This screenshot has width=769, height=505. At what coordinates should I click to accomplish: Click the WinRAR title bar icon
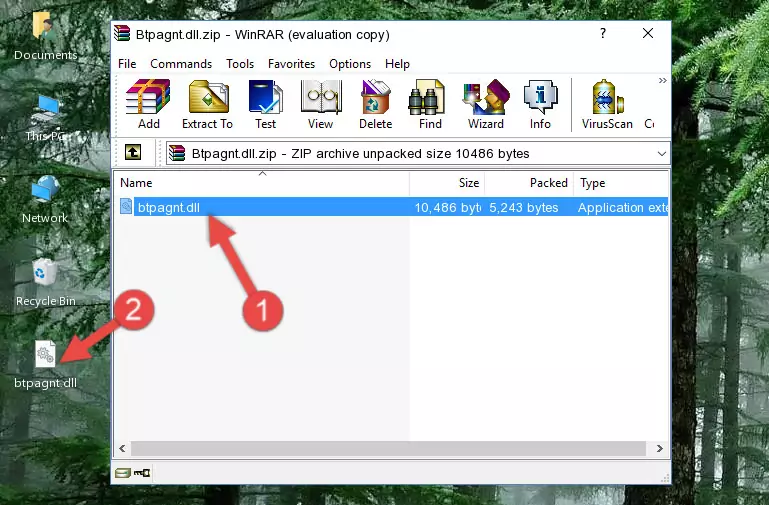click(122, 33)
